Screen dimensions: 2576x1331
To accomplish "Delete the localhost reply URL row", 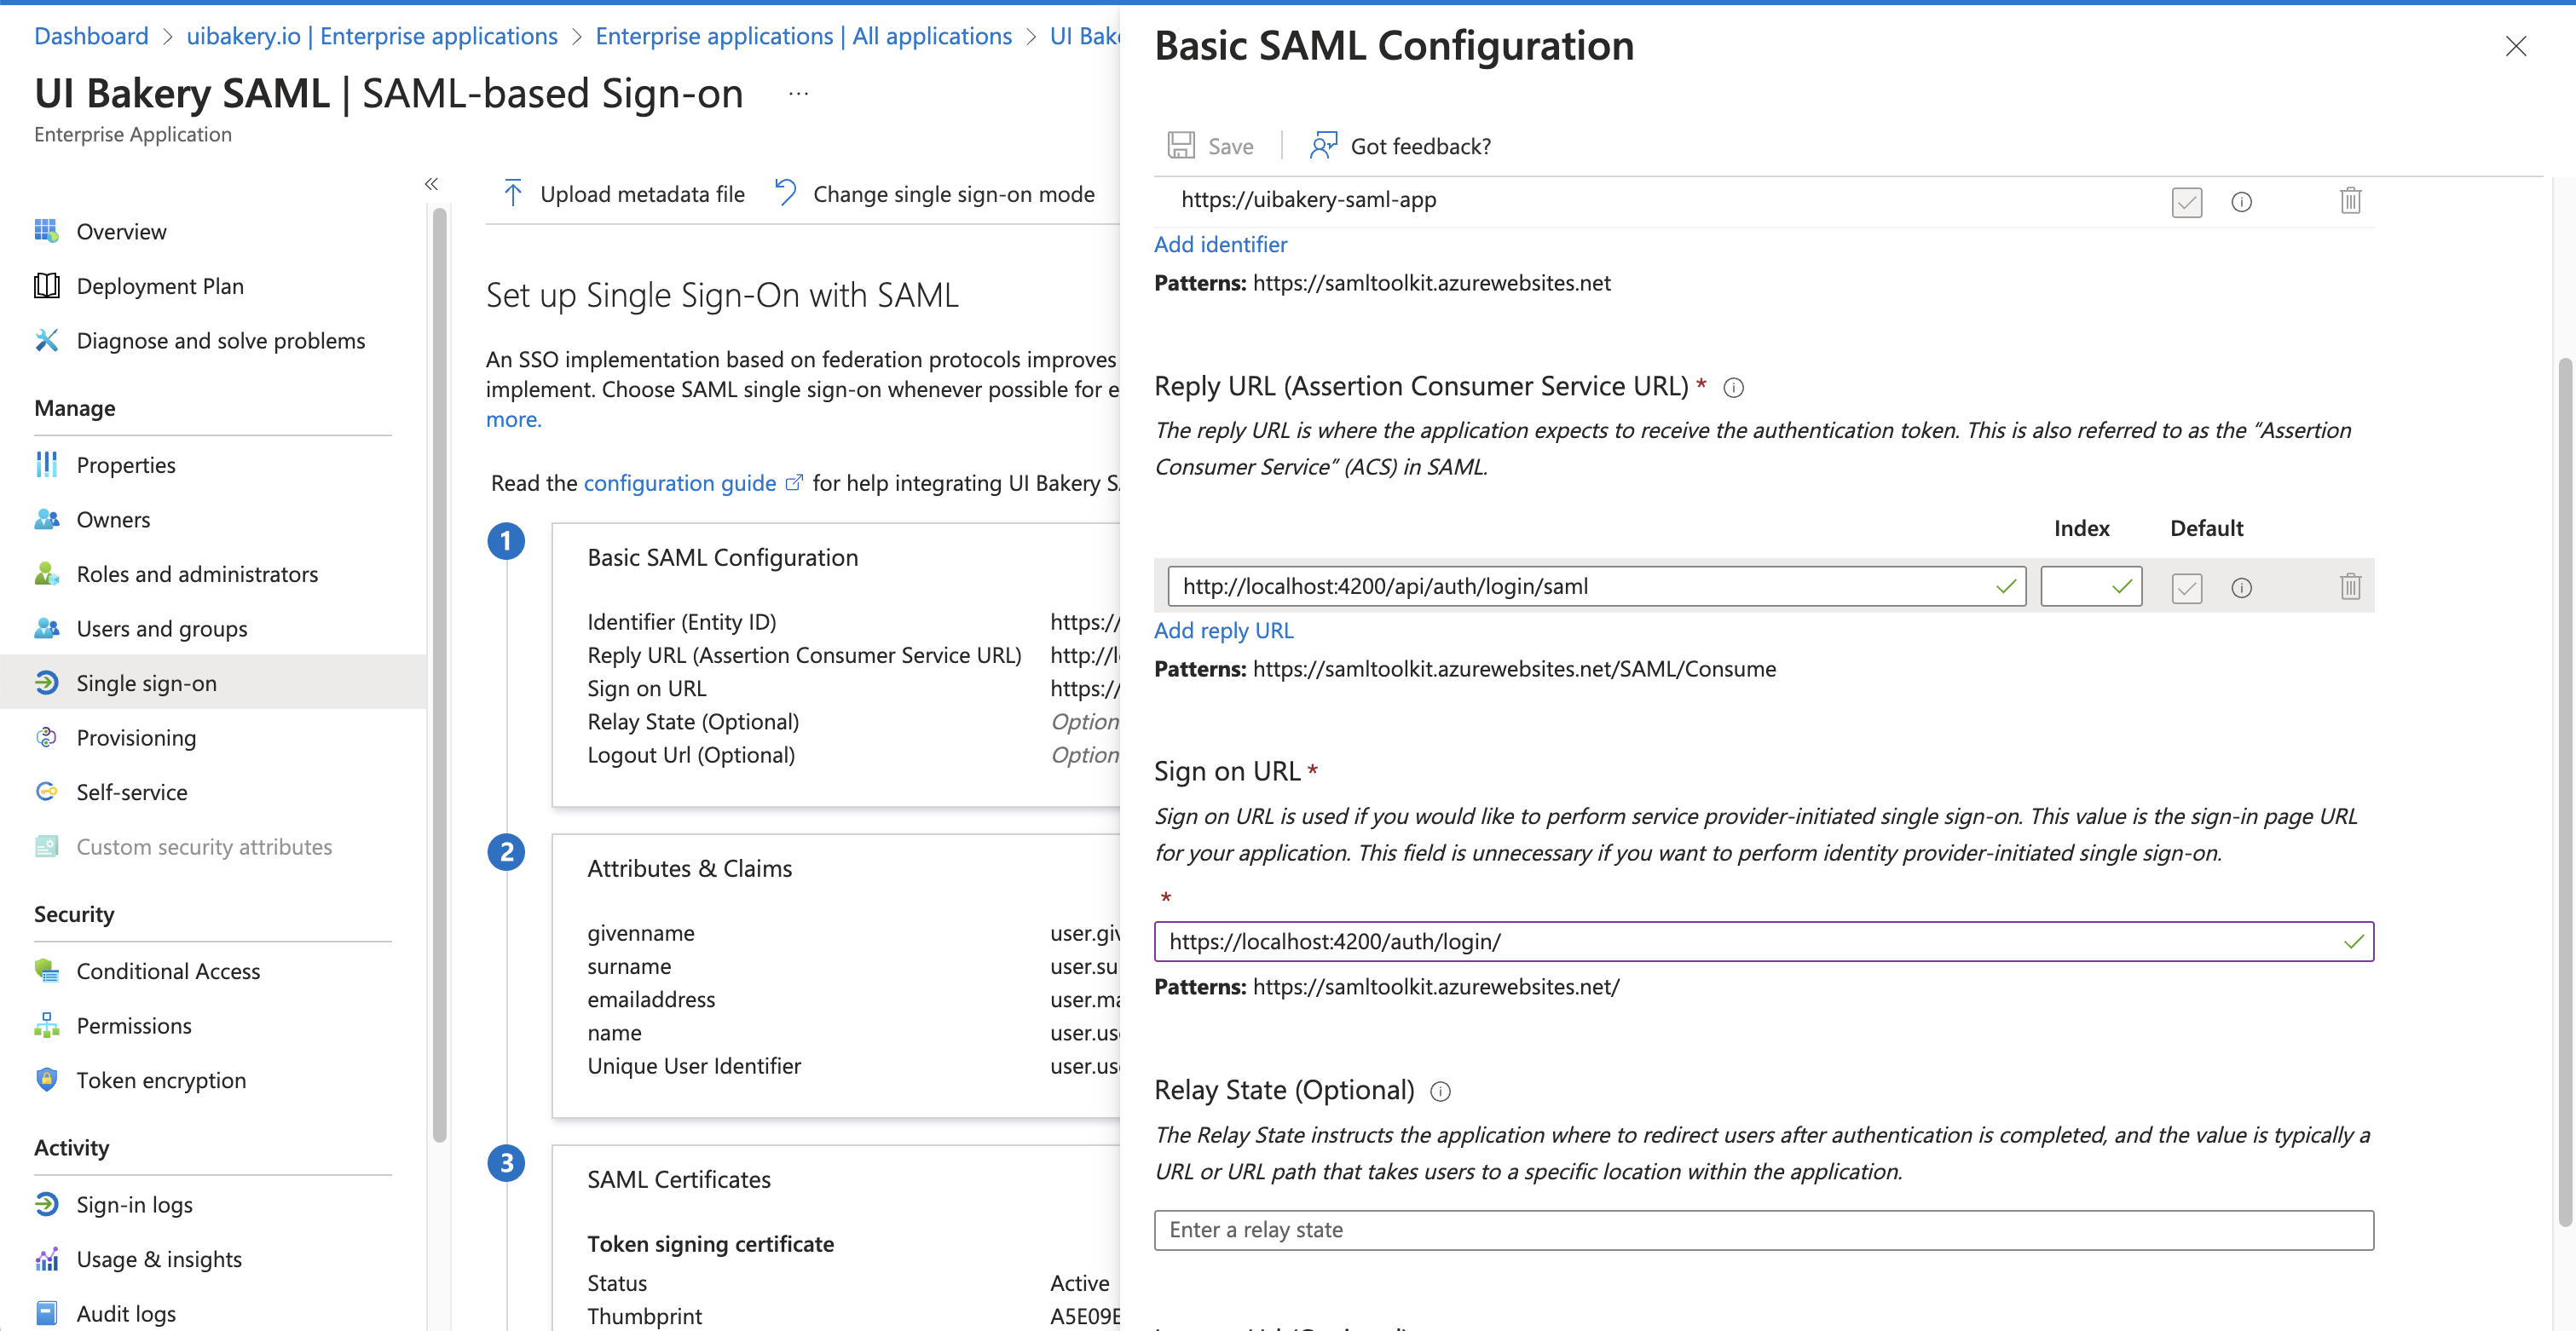I will [x=2350, y=586].
